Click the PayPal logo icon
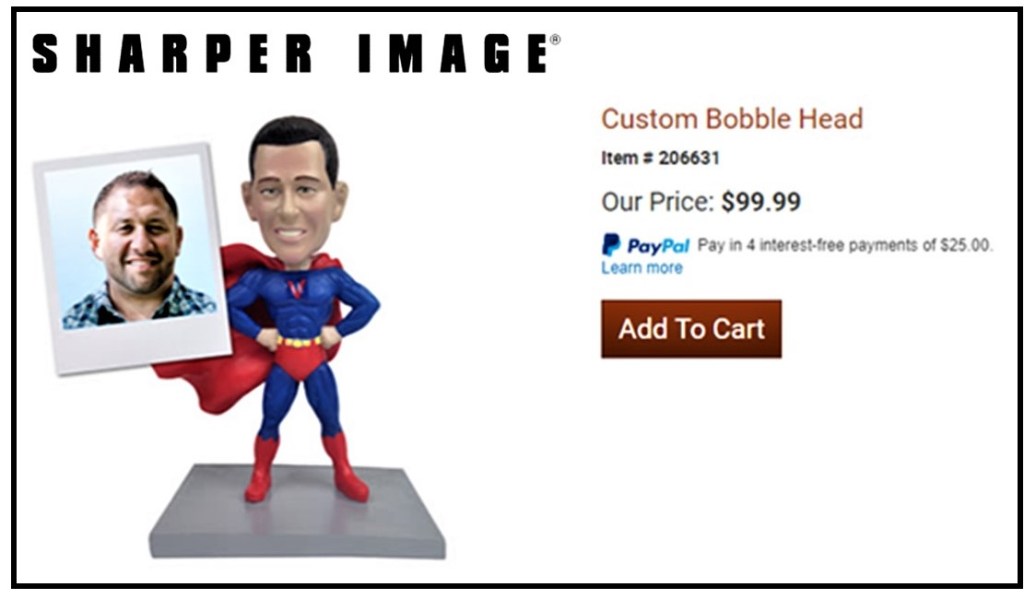This screenshot has width=1024, height=599. click(611, 245)
